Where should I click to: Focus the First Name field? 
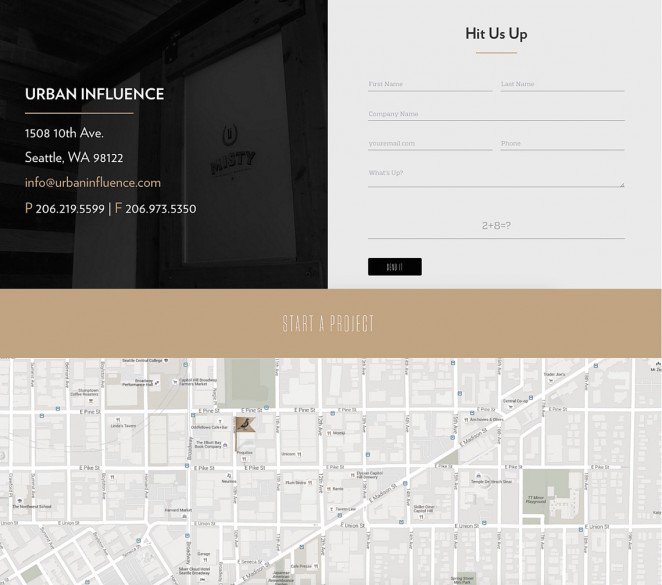(430, 84)
